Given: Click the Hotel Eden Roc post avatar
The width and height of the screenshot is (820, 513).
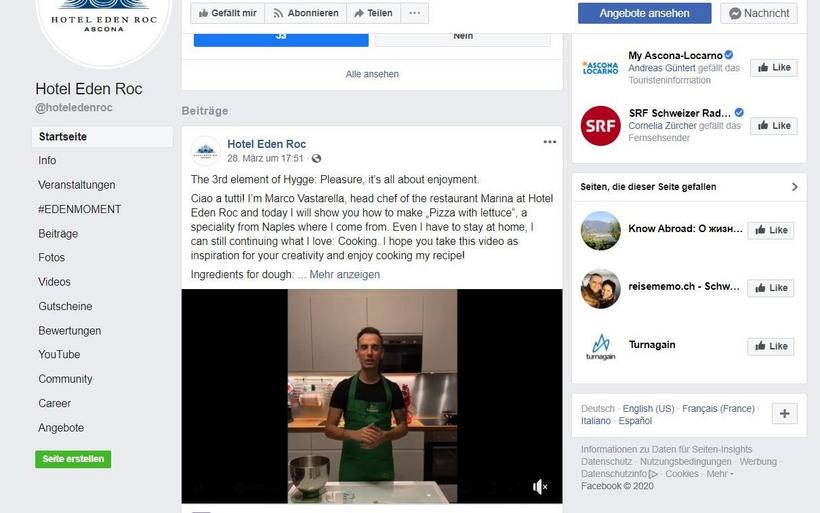Looking at the screenshot, I should (x=205, y=151).
